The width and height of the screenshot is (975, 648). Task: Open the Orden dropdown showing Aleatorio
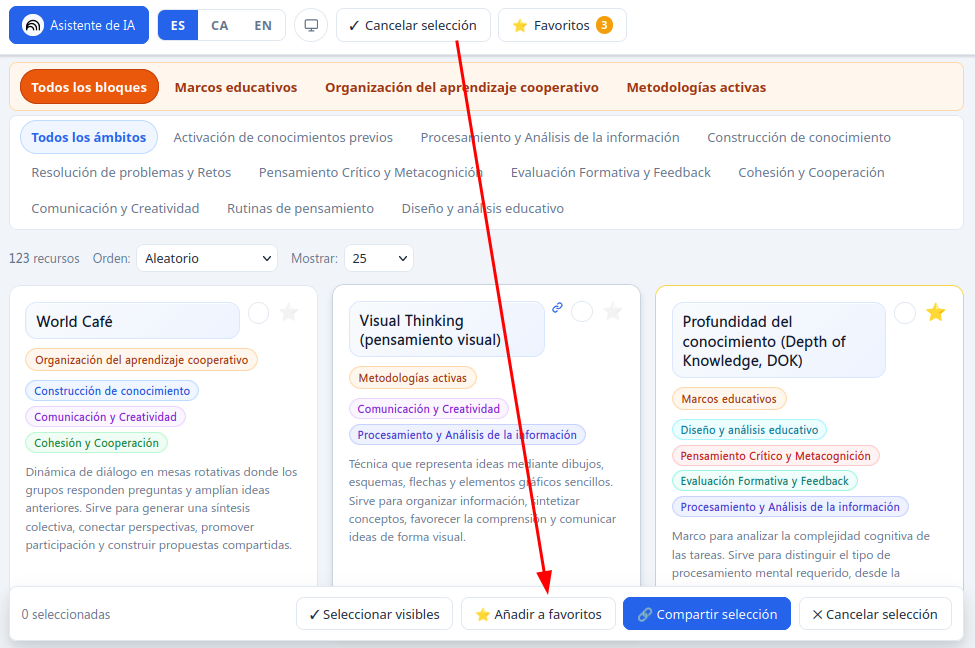point(207,258)
